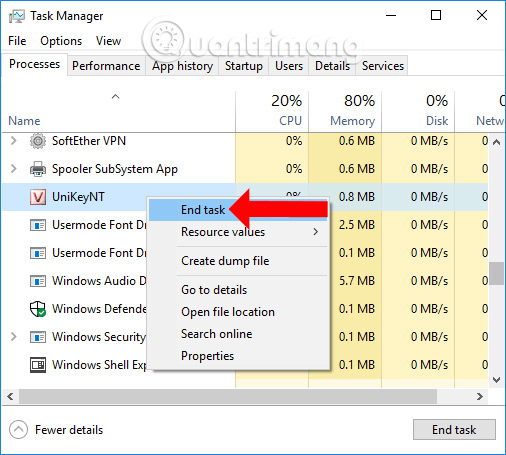
Task: Click the End task button at bottom
Action: pyautogui.click(x=454, y=430)
